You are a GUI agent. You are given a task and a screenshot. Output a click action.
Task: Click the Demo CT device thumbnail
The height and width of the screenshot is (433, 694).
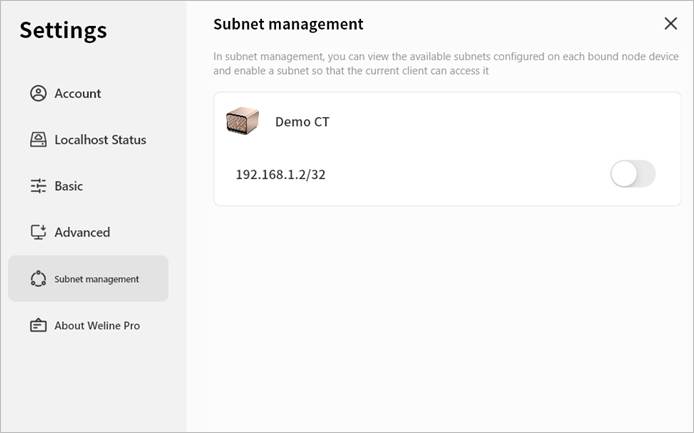[x=242, y=121]
